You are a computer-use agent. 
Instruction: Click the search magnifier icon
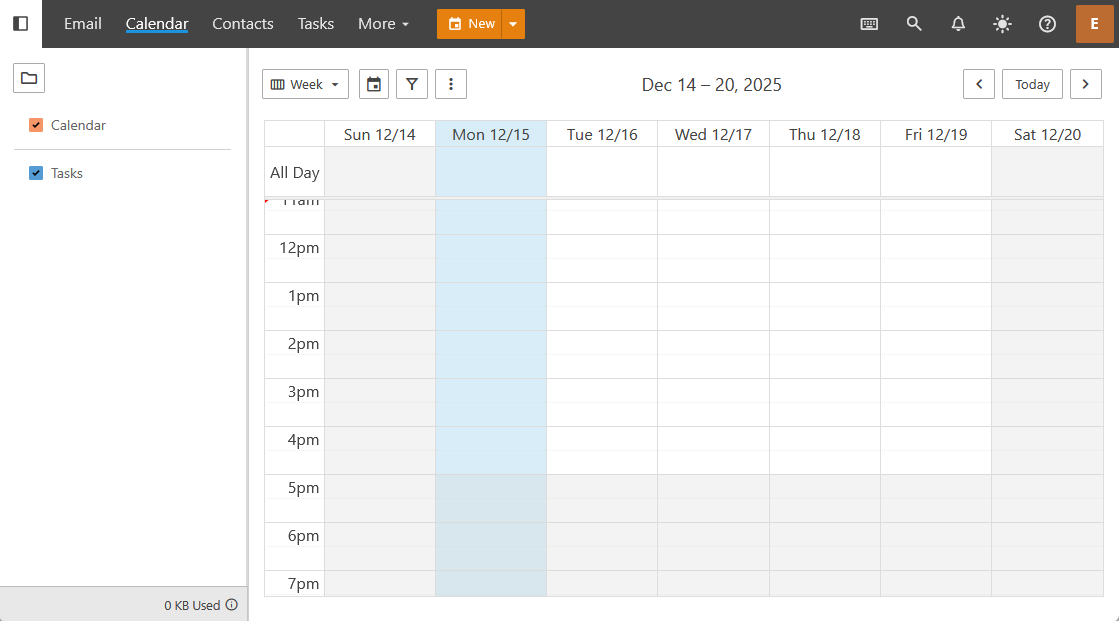[914, 24]
